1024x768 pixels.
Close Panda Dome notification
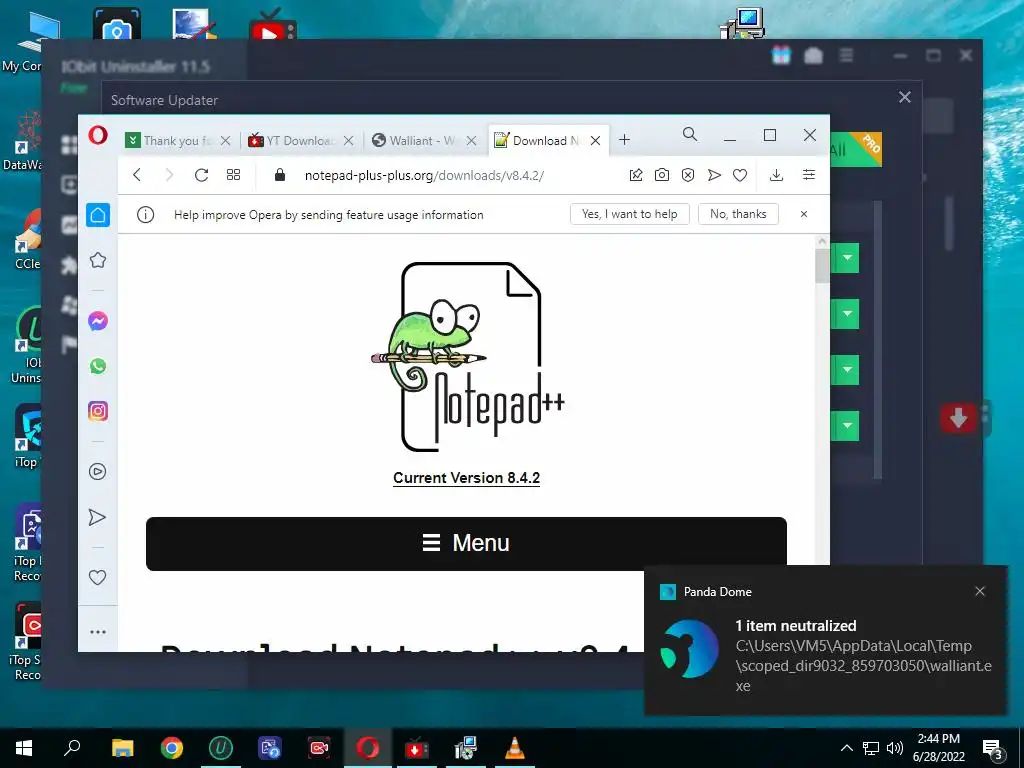980,591
